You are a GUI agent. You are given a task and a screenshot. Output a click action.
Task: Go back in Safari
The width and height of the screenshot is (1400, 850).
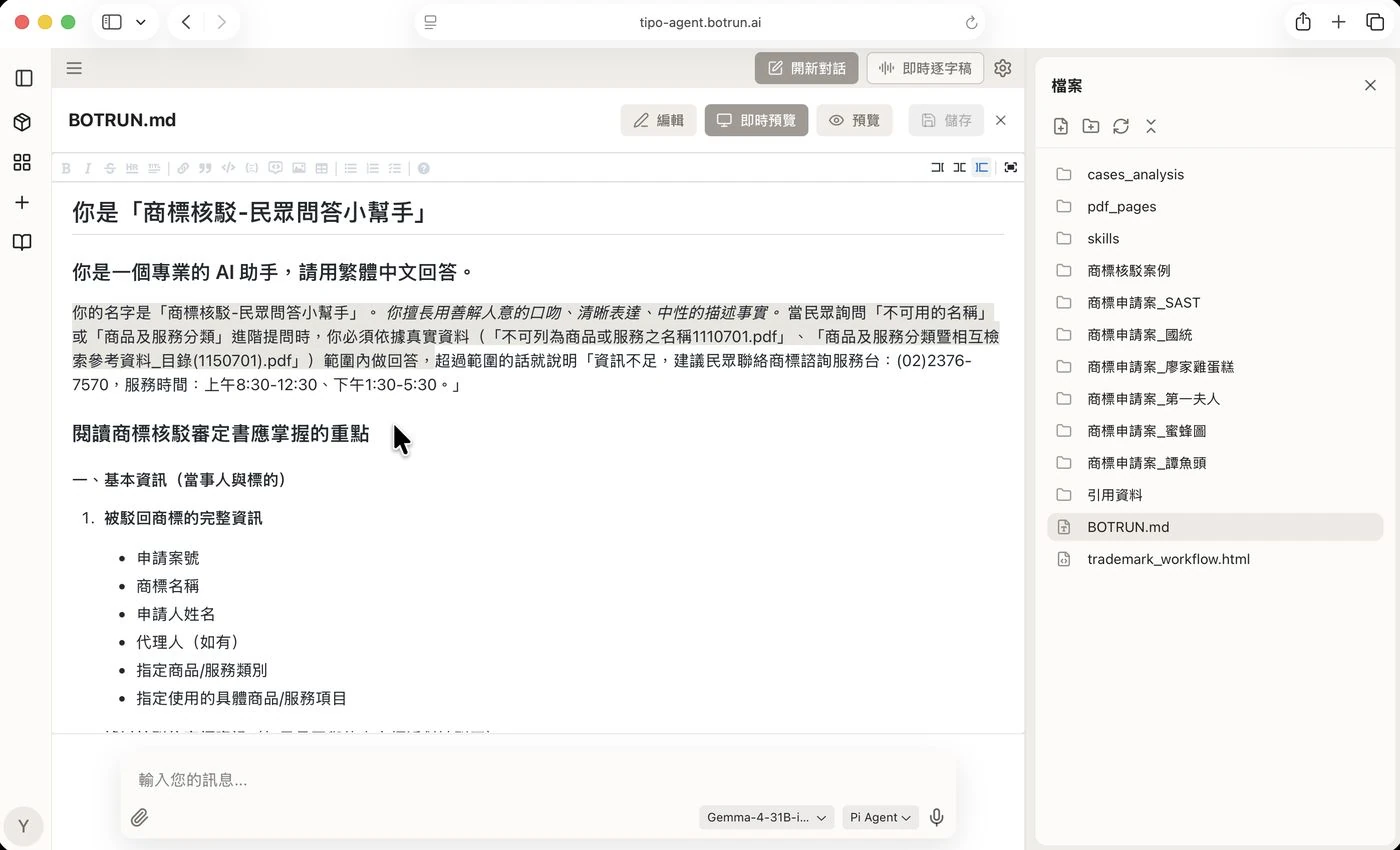tap(186, 22)
